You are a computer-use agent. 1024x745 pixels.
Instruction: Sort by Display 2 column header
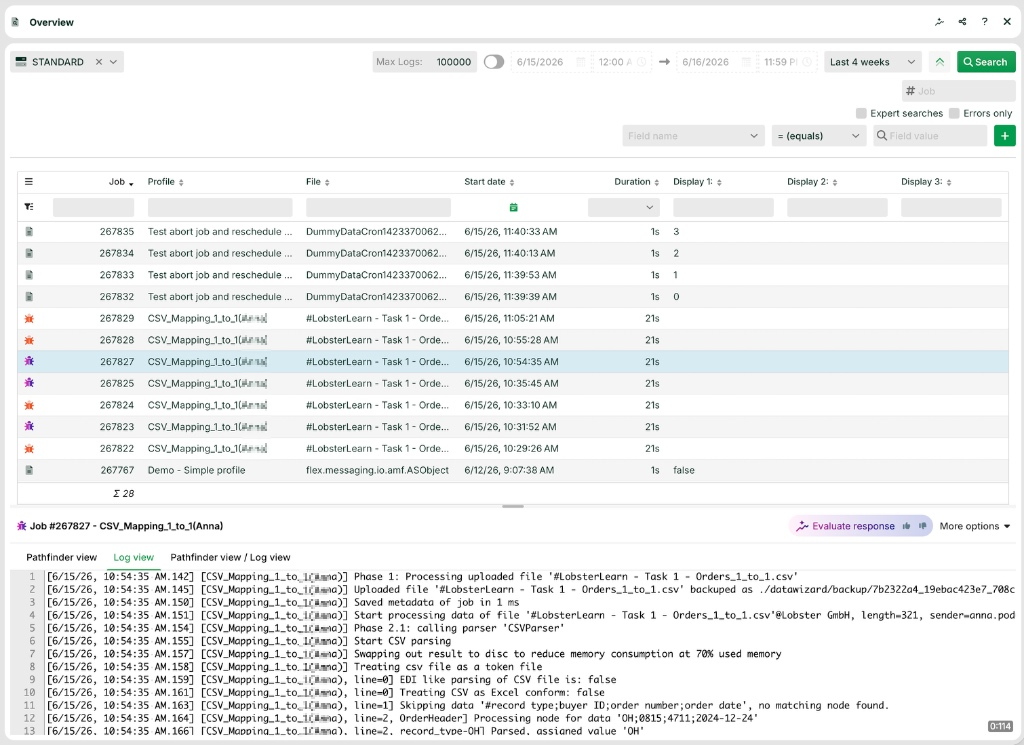click(x=812, y=182)
